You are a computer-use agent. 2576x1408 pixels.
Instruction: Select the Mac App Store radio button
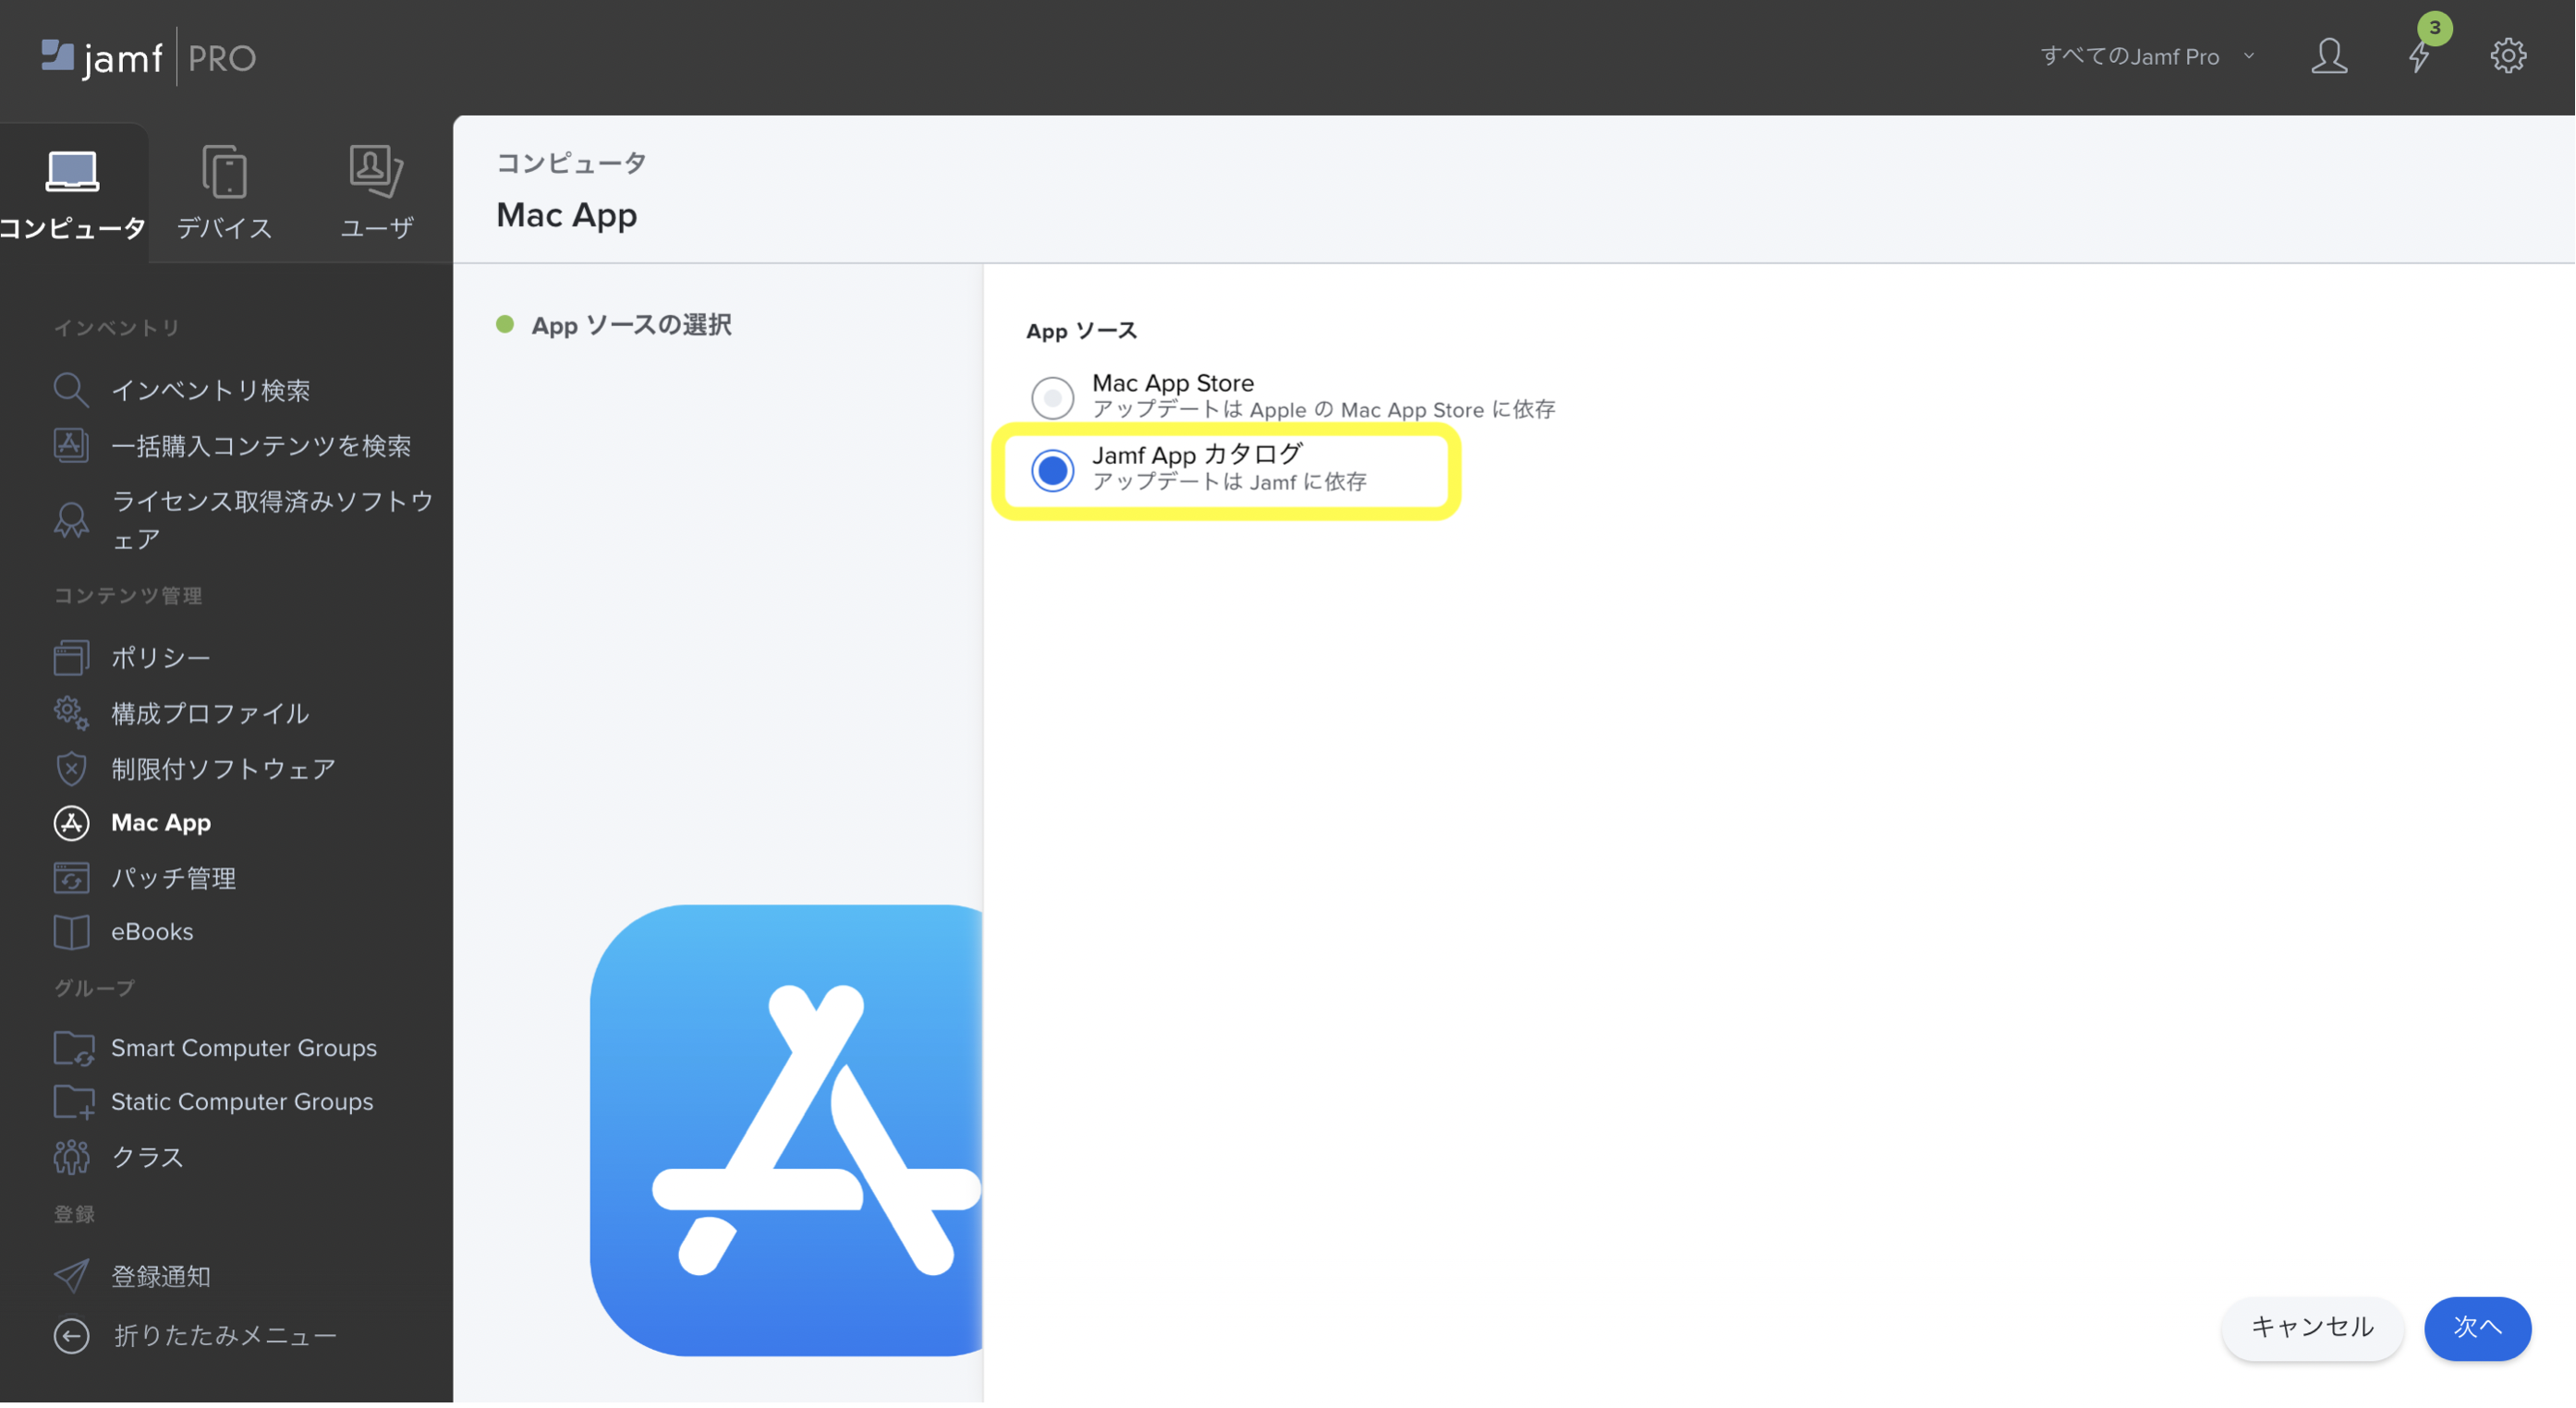point(1052,397)
